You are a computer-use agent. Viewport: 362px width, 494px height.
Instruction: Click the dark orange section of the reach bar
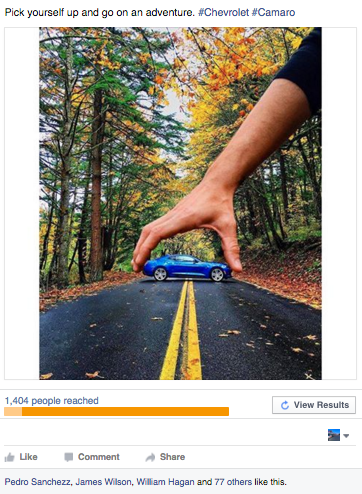coord(125,411)
